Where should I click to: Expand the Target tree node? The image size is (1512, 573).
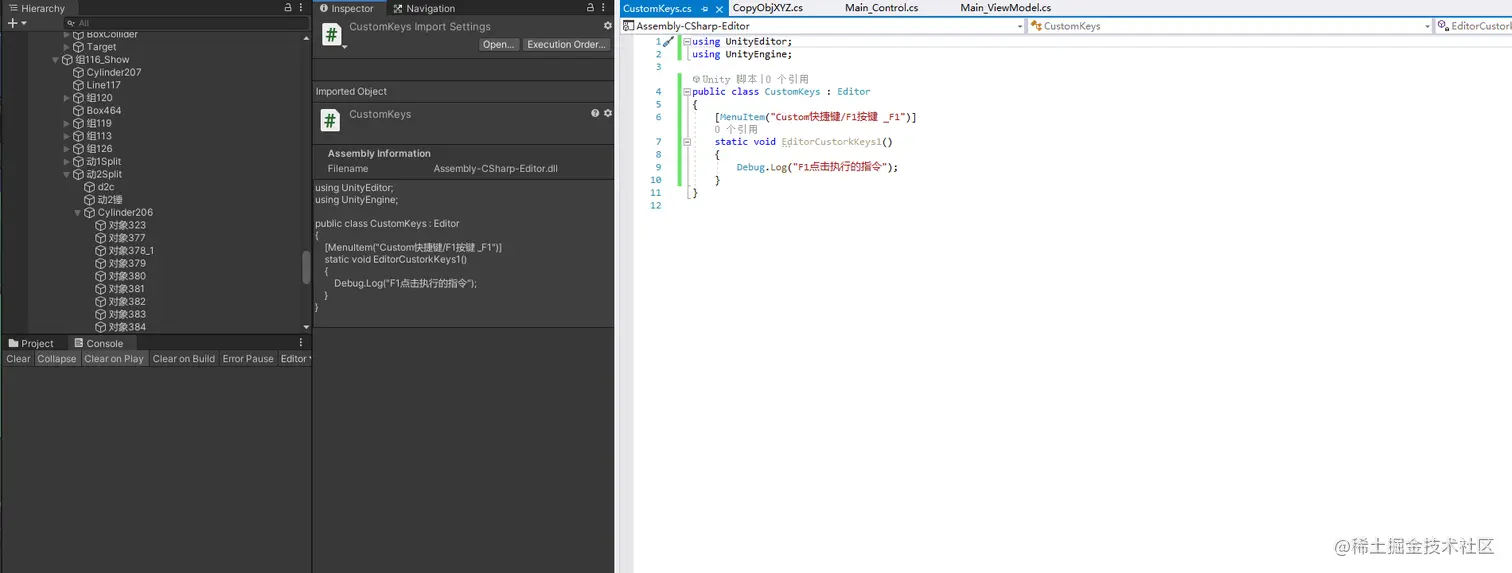[x=67, y=47]
